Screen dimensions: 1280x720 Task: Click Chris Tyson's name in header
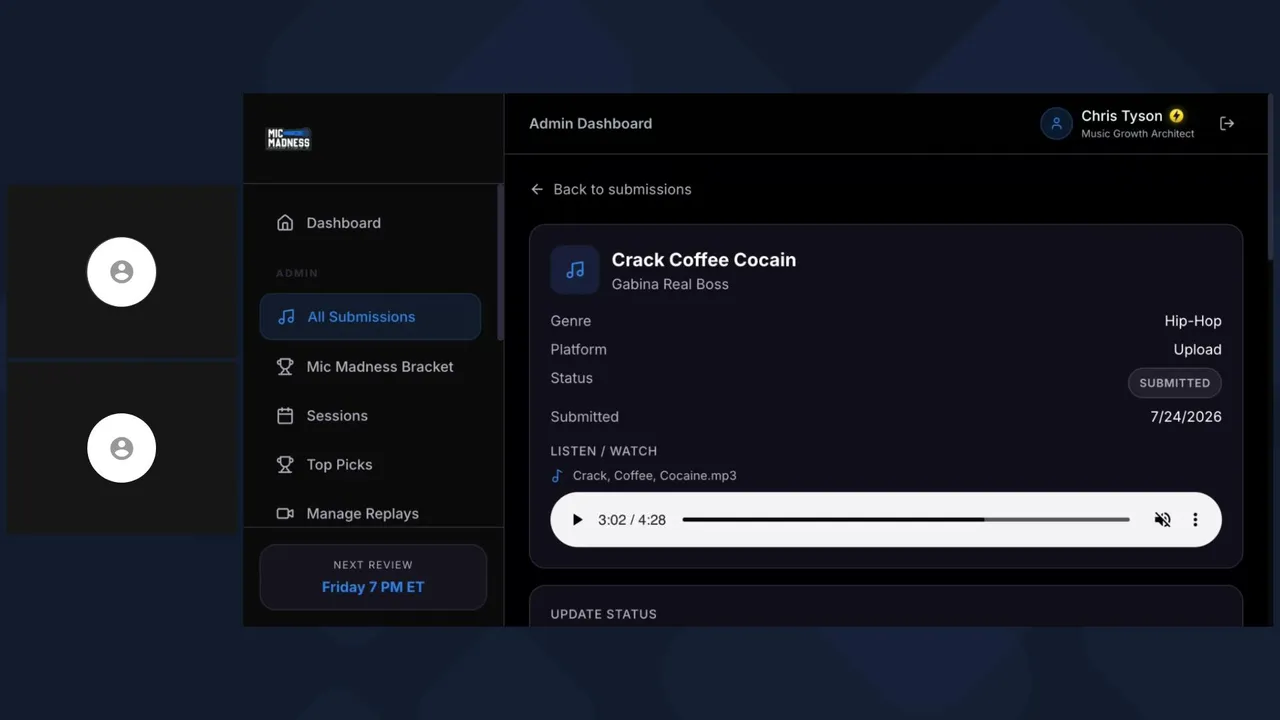click(1122, 116)
